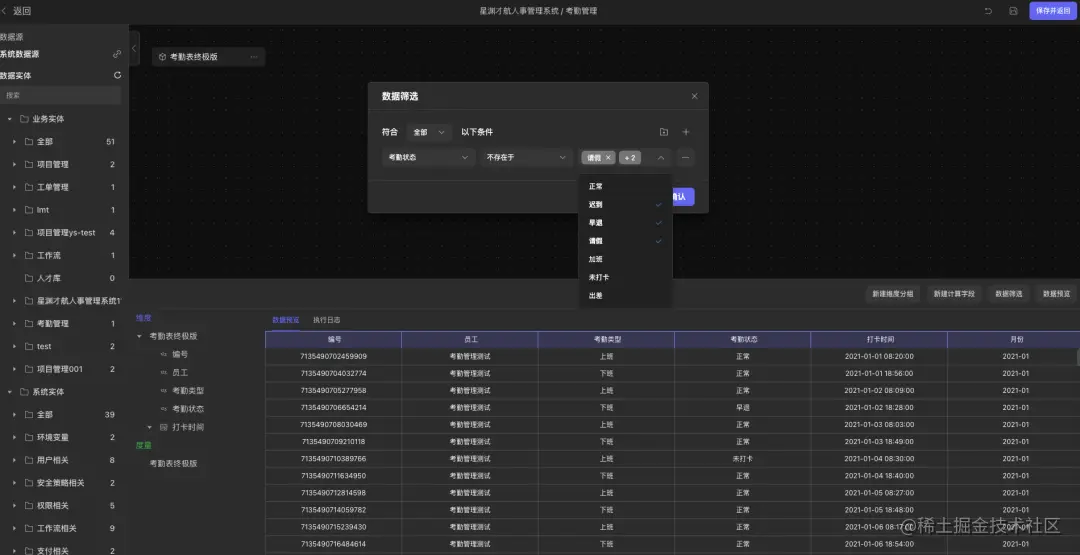Image resolution: width=1080 pixels, height=555 pixels.
Task: Collapse the value selector with its up chevron
Action: 661,158
